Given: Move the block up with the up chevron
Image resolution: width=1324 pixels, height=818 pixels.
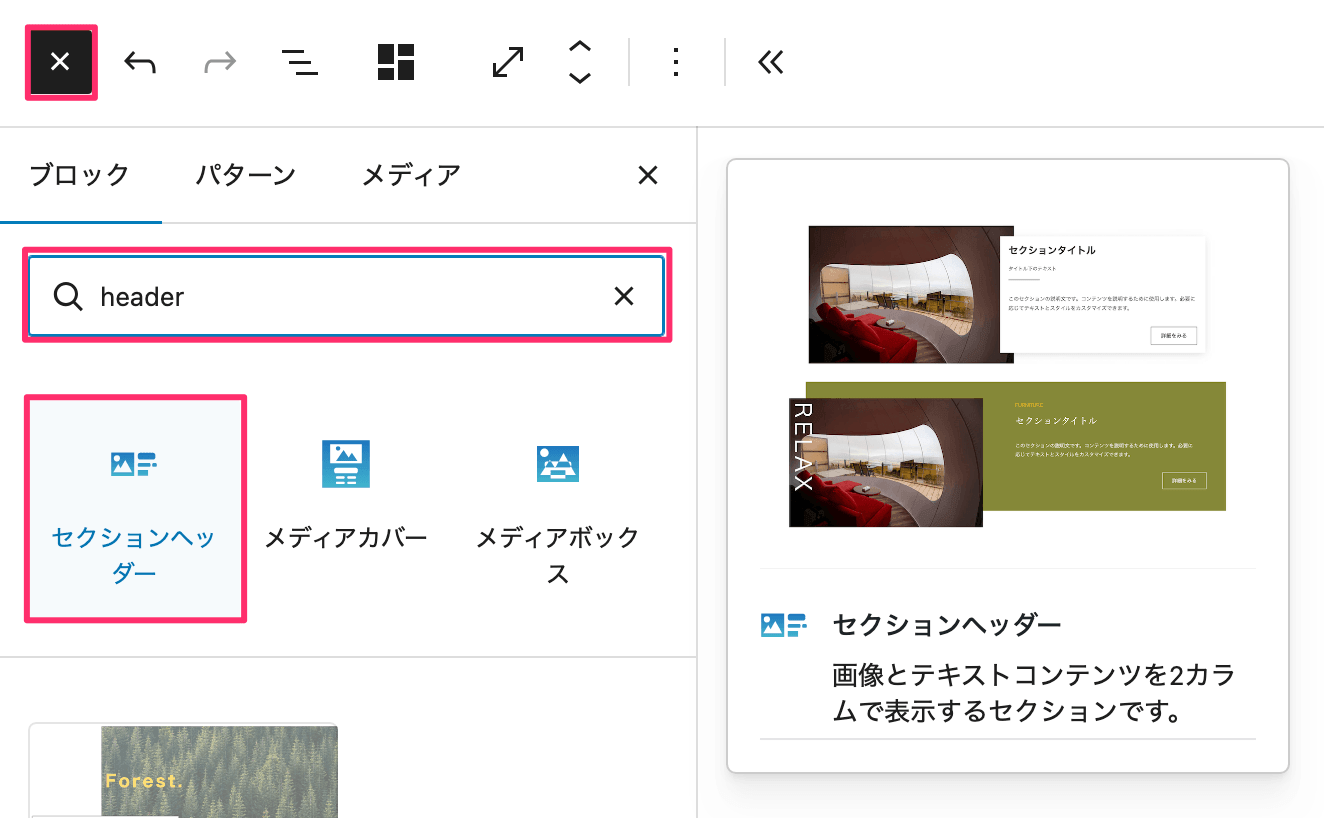Looking at the screenshot, I should tap(580, 46).
